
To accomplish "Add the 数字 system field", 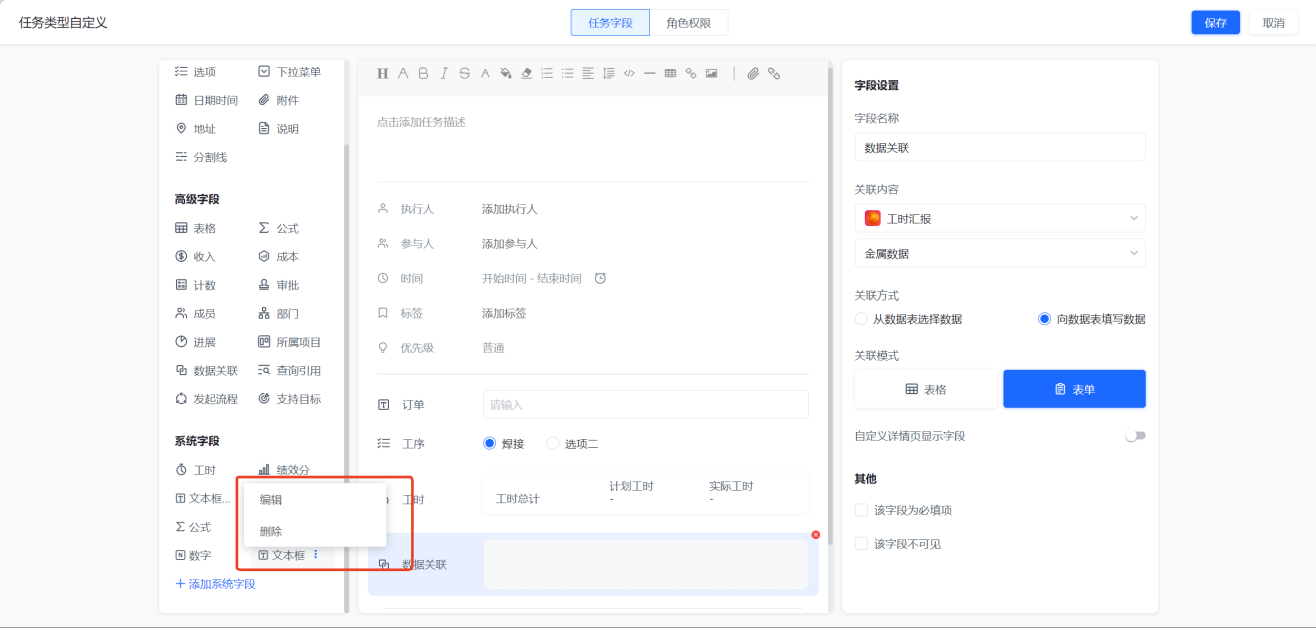I will pos(194,555).
